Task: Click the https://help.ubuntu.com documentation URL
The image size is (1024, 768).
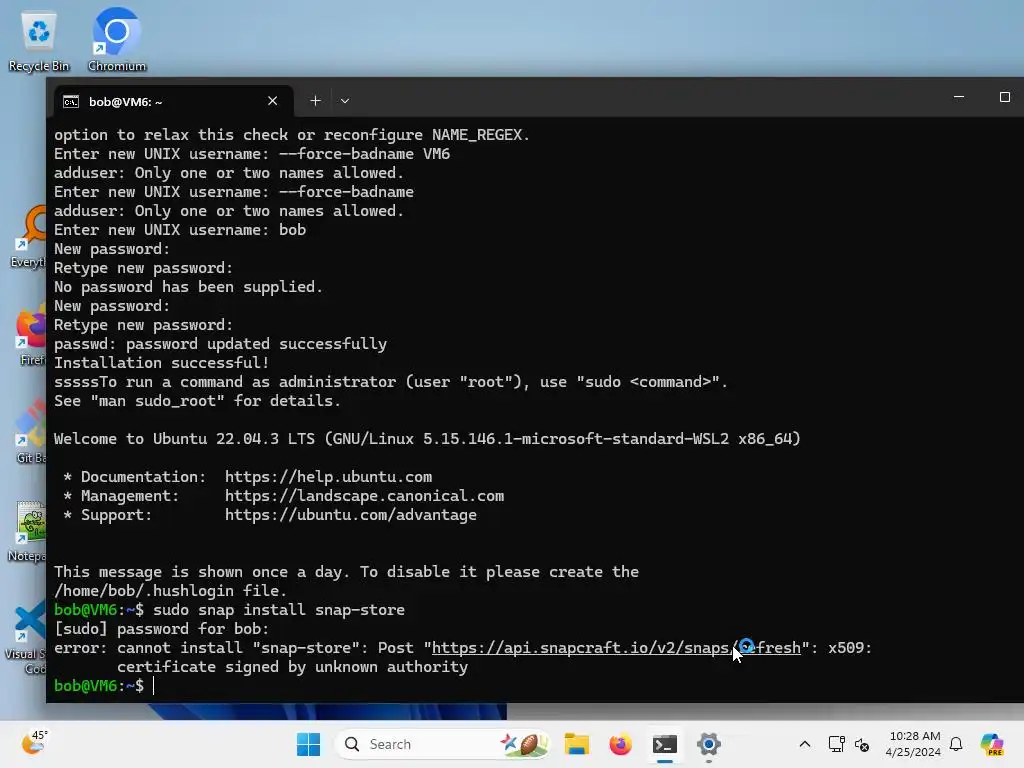Action: [328, 477]
